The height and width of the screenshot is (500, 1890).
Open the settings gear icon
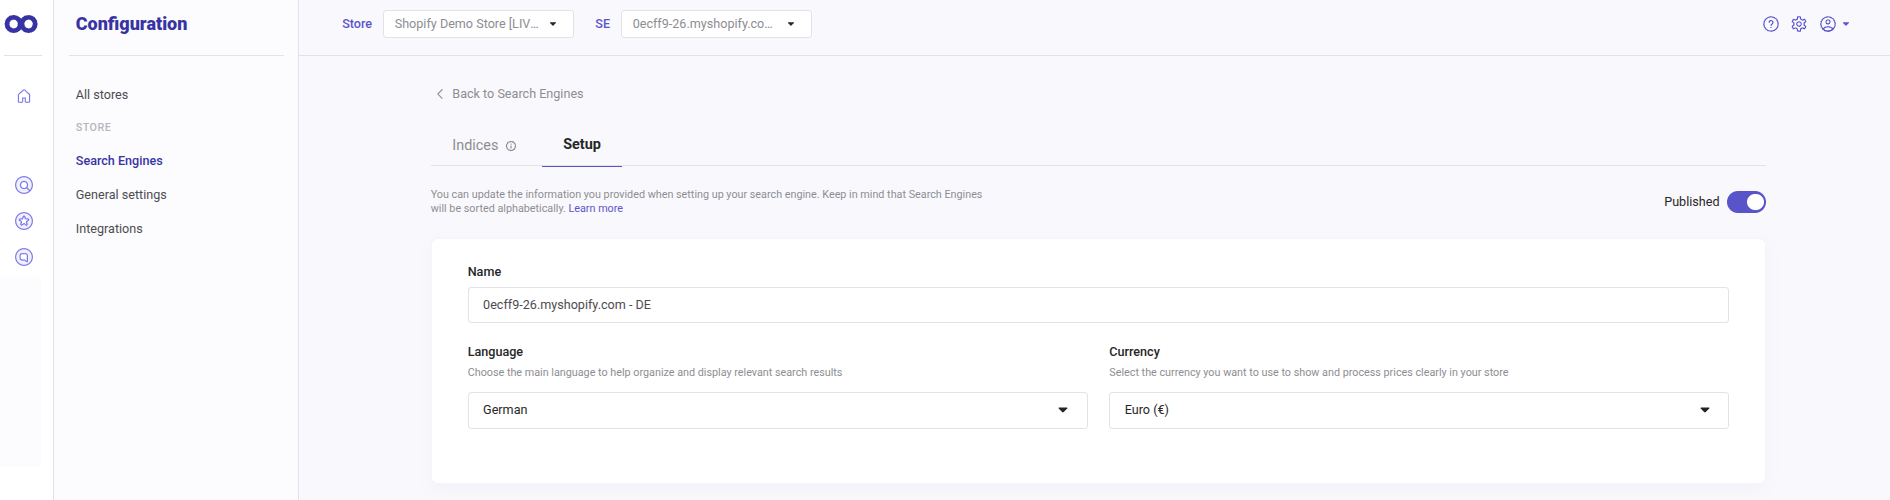(1799, 24)
